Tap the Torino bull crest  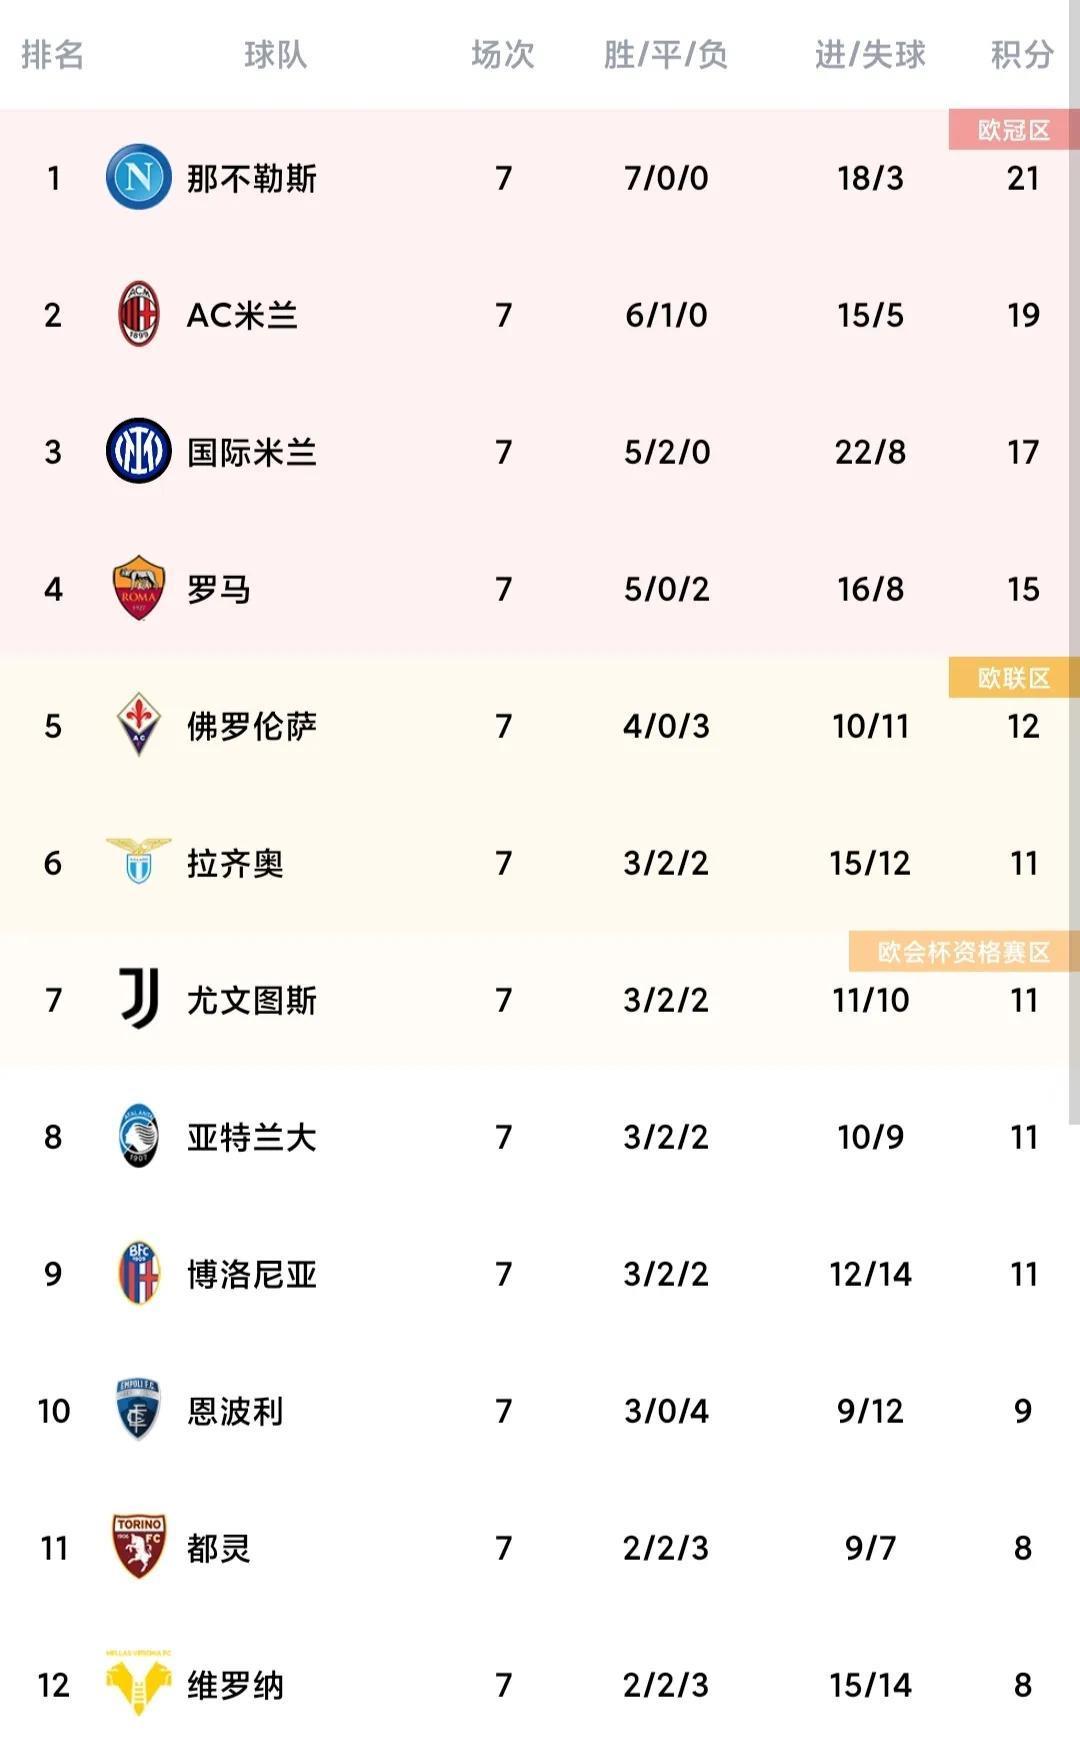(138, 1547)
